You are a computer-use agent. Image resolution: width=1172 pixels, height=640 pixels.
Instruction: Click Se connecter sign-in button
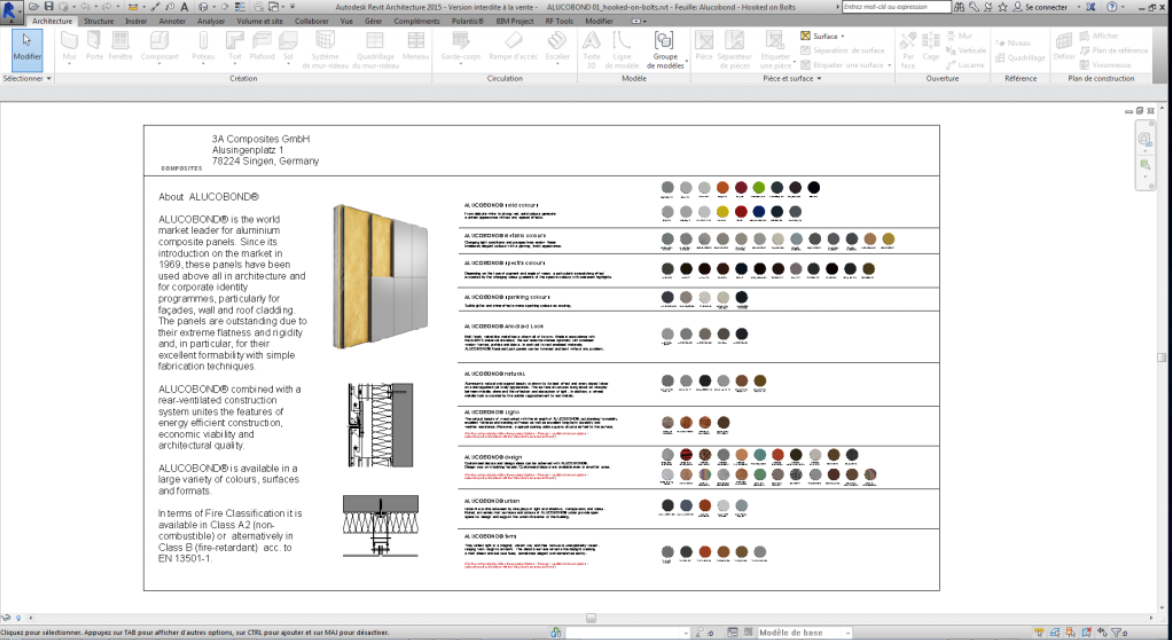(x=1040, y=7)
